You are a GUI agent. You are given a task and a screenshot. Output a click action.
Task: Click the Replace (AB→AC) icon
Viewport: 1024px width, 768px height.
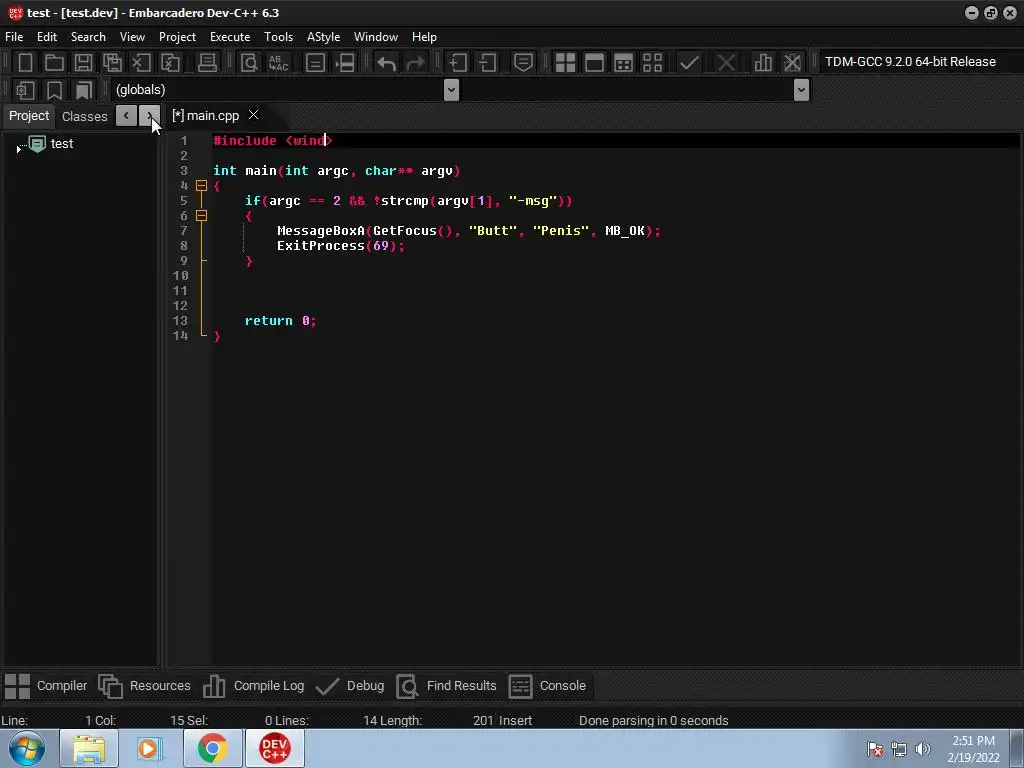coord(278,63)
